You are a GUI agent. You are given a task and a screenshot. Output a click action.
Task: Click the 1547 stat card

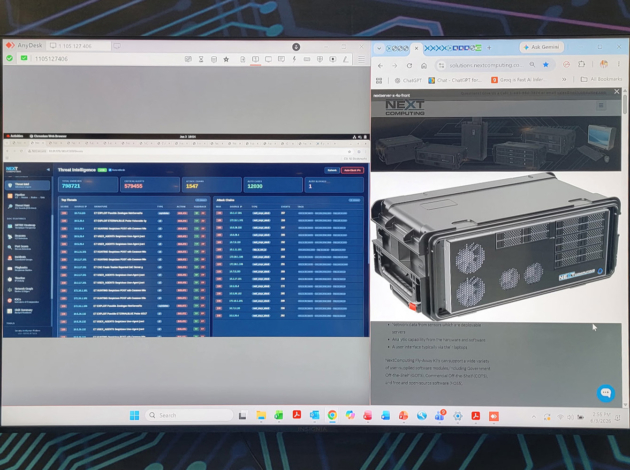click(x=212, y=184)
